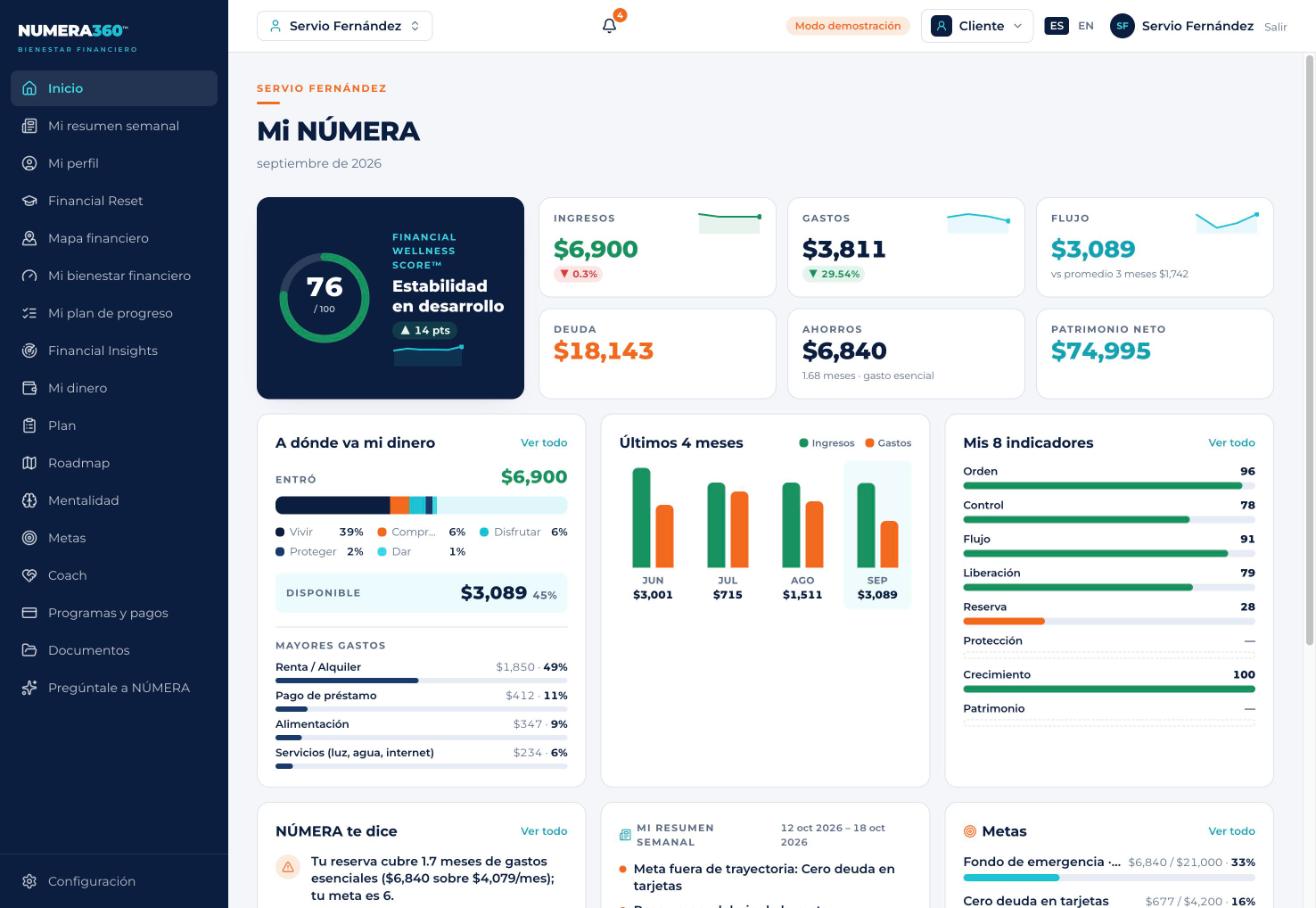The image size is (1316, 908).
Task: Click Ver todo in A dónde va mi dinero
Action: (544, 442)
